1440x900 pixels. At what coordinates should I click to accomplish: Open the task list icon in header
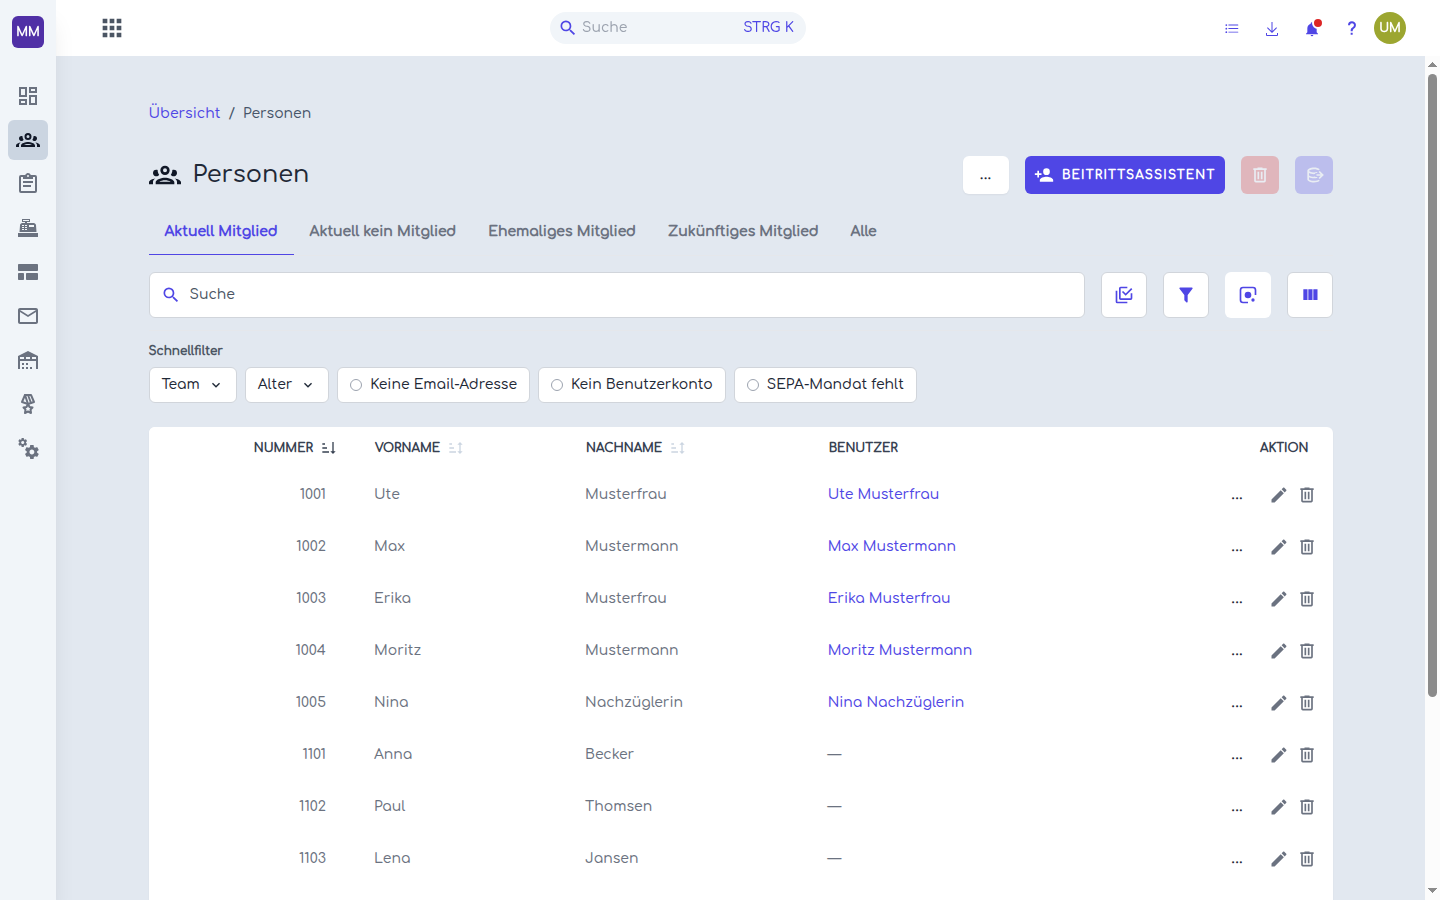pyautogui.click(x=1232, y=28)
